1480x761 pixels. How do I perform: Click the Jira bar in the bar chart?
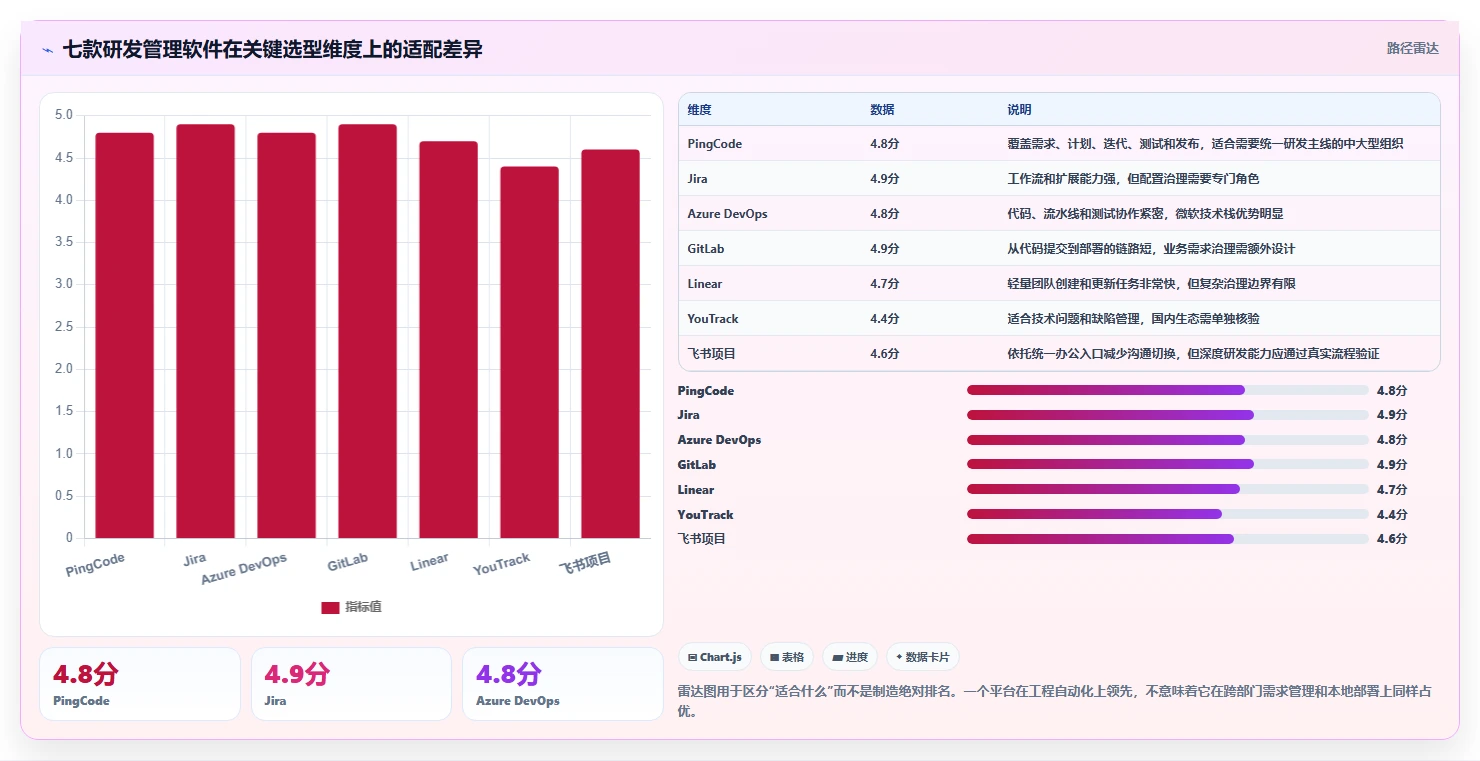[205, 331]
